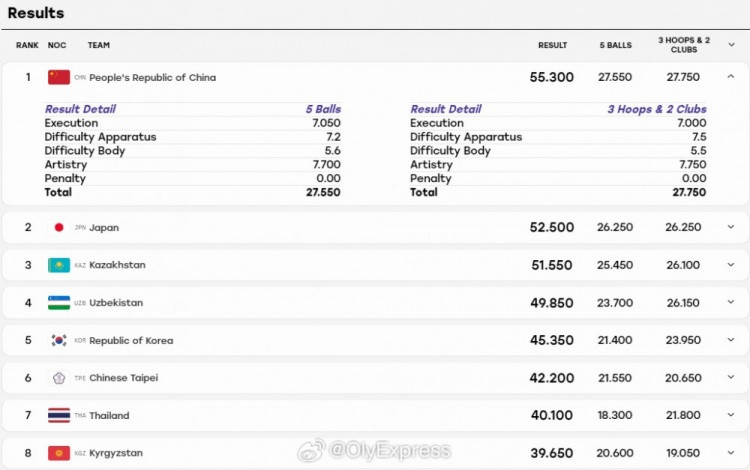
Task: Click the Thailand flag icon
Action: pos(59,415)
